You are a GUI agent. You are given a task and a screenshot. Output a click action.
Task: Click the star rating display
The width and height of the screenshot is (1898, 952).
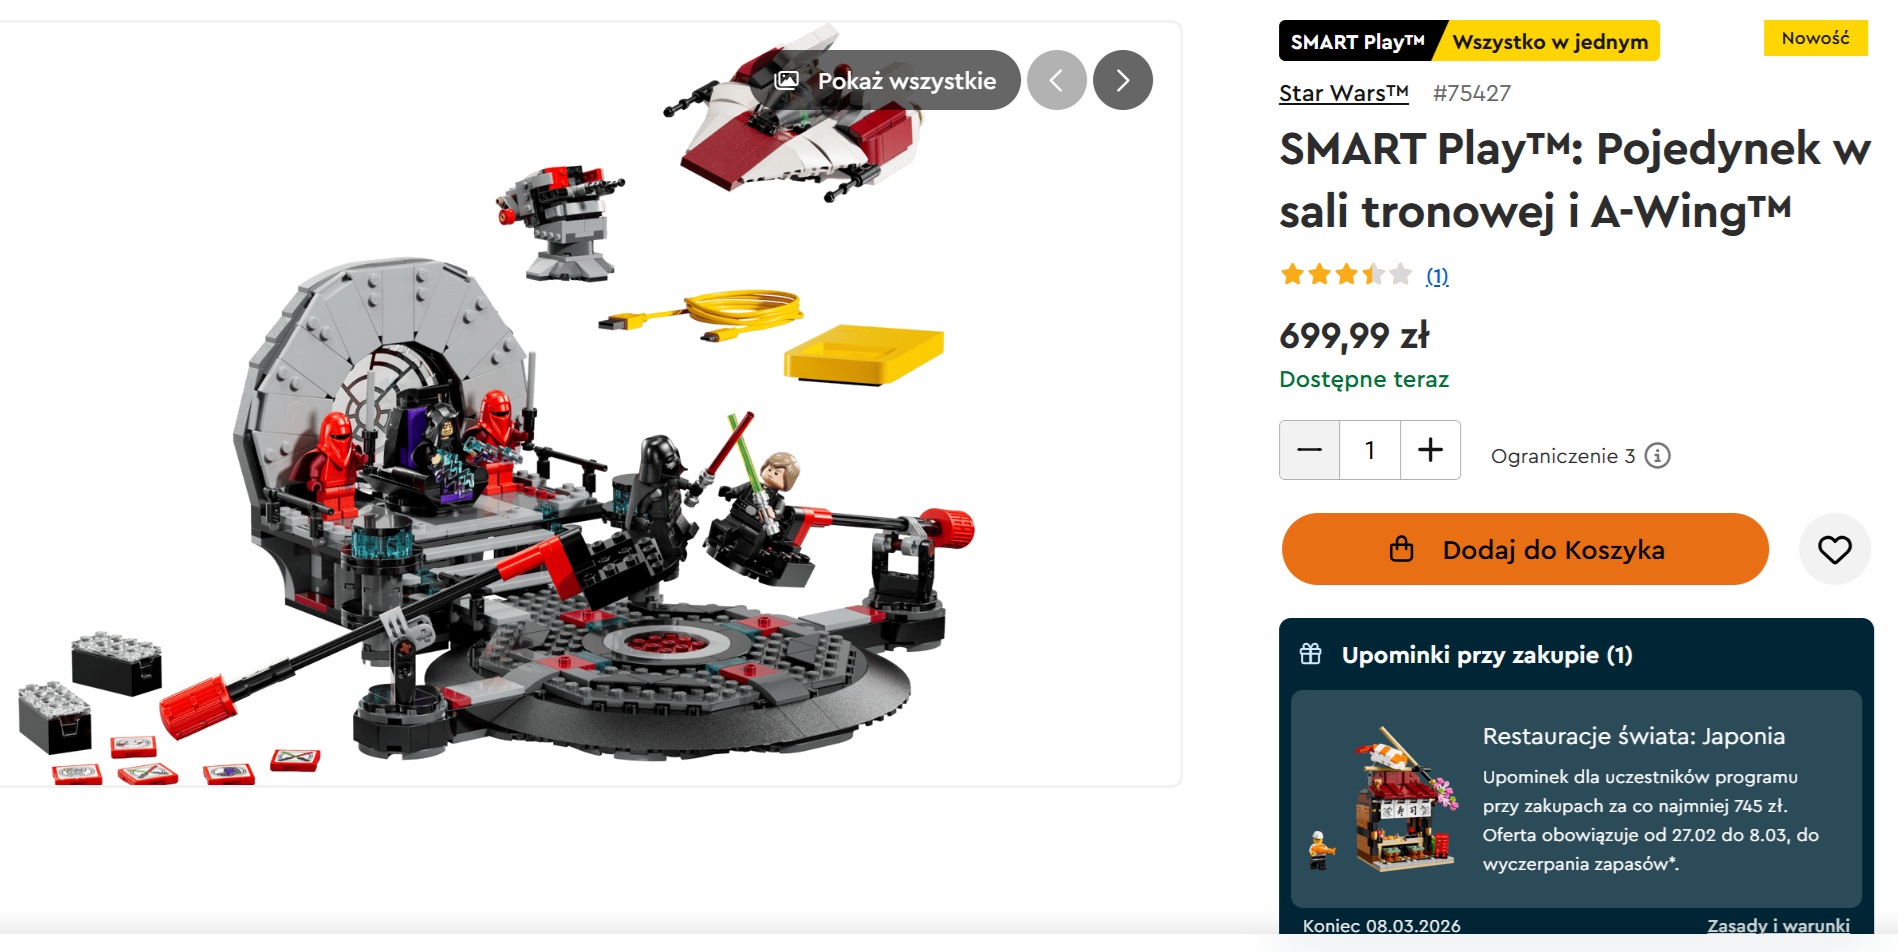pos(1346,274)
